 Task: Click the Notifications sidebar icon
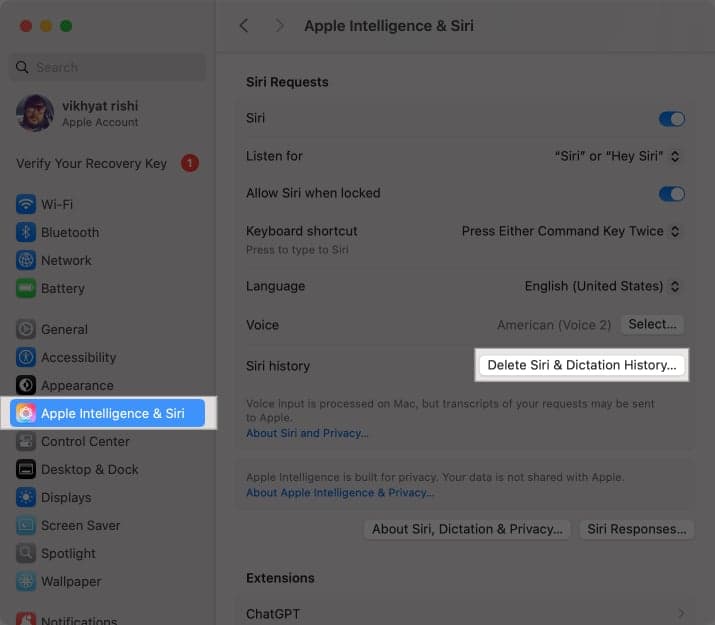pyautogui.click(x=26, y=619)
